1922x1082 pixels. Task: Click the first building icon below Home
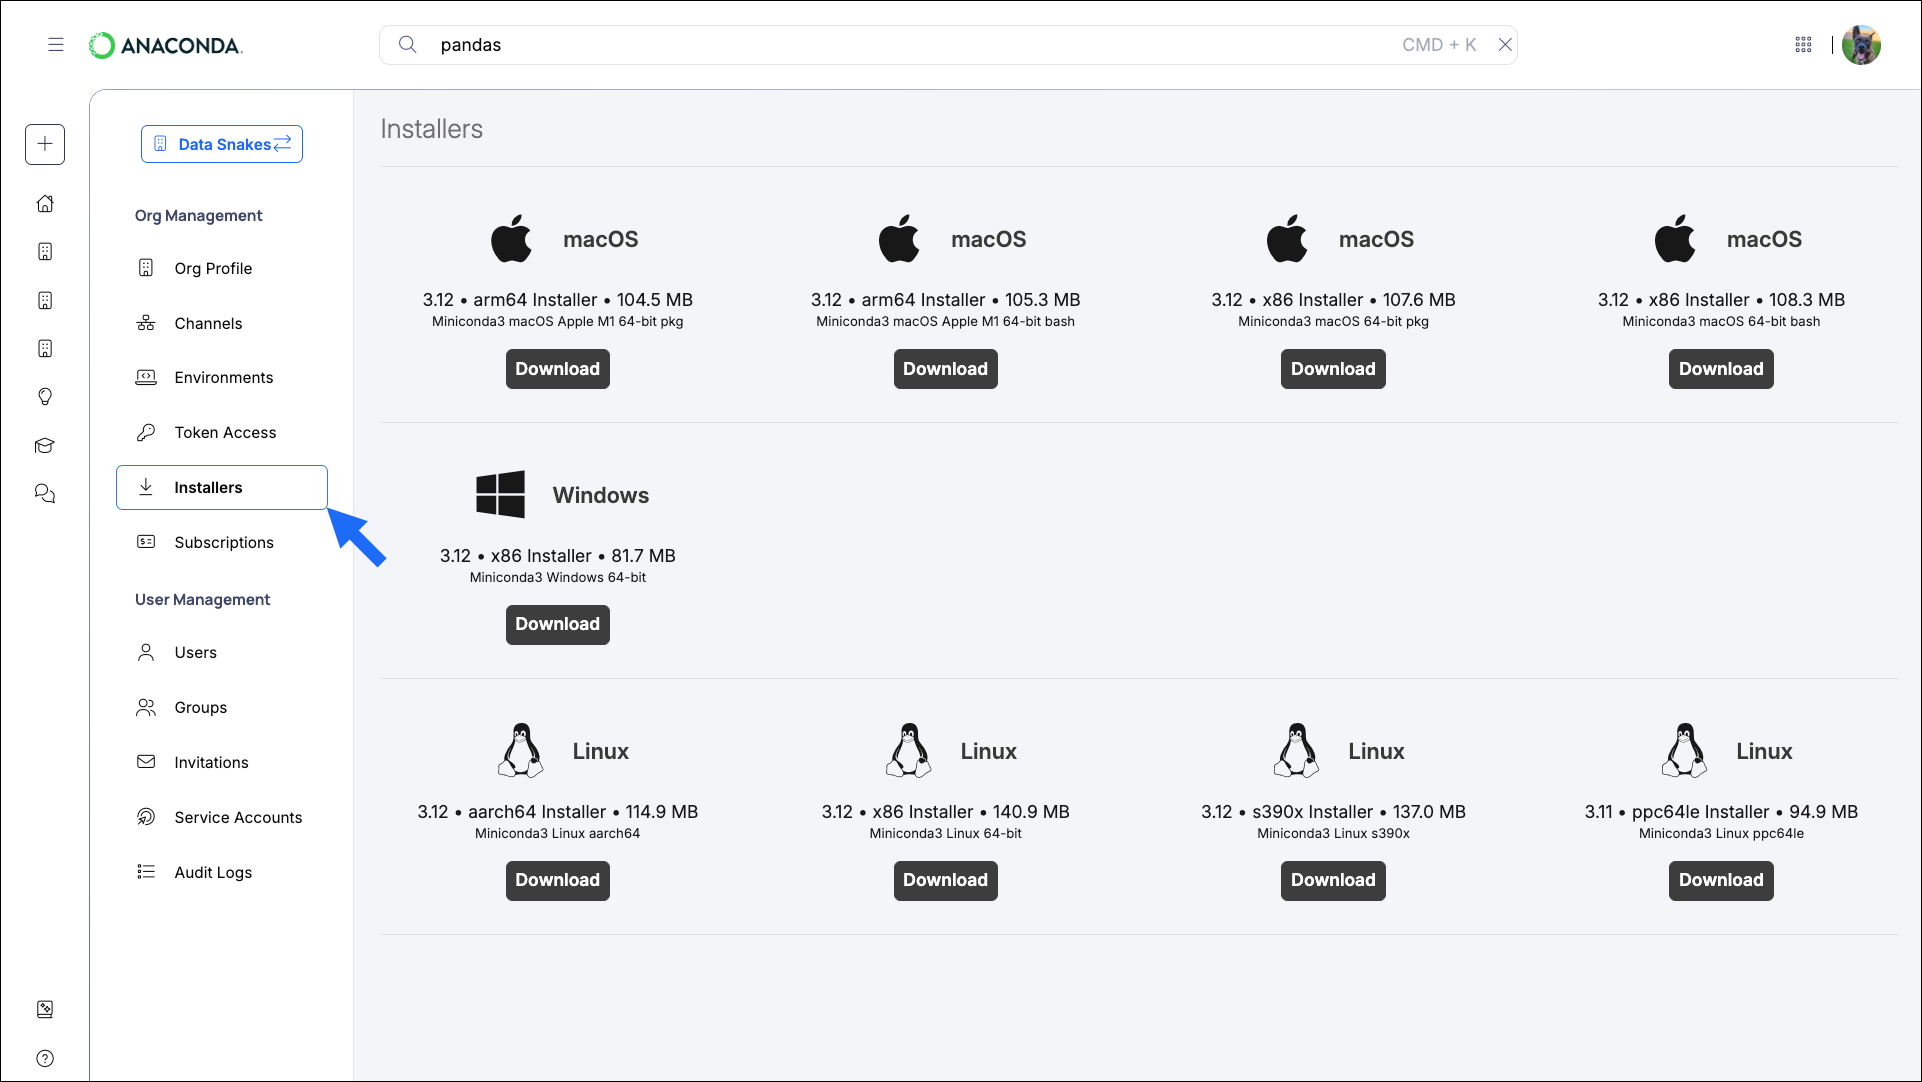pos(45,252)
